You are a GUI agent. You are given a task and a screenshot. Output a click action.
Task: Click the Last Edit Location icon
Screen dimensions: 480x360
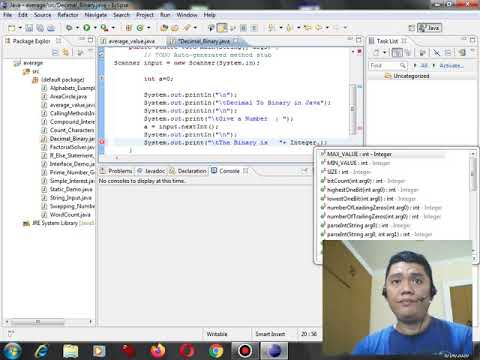[x=307, y=28]
